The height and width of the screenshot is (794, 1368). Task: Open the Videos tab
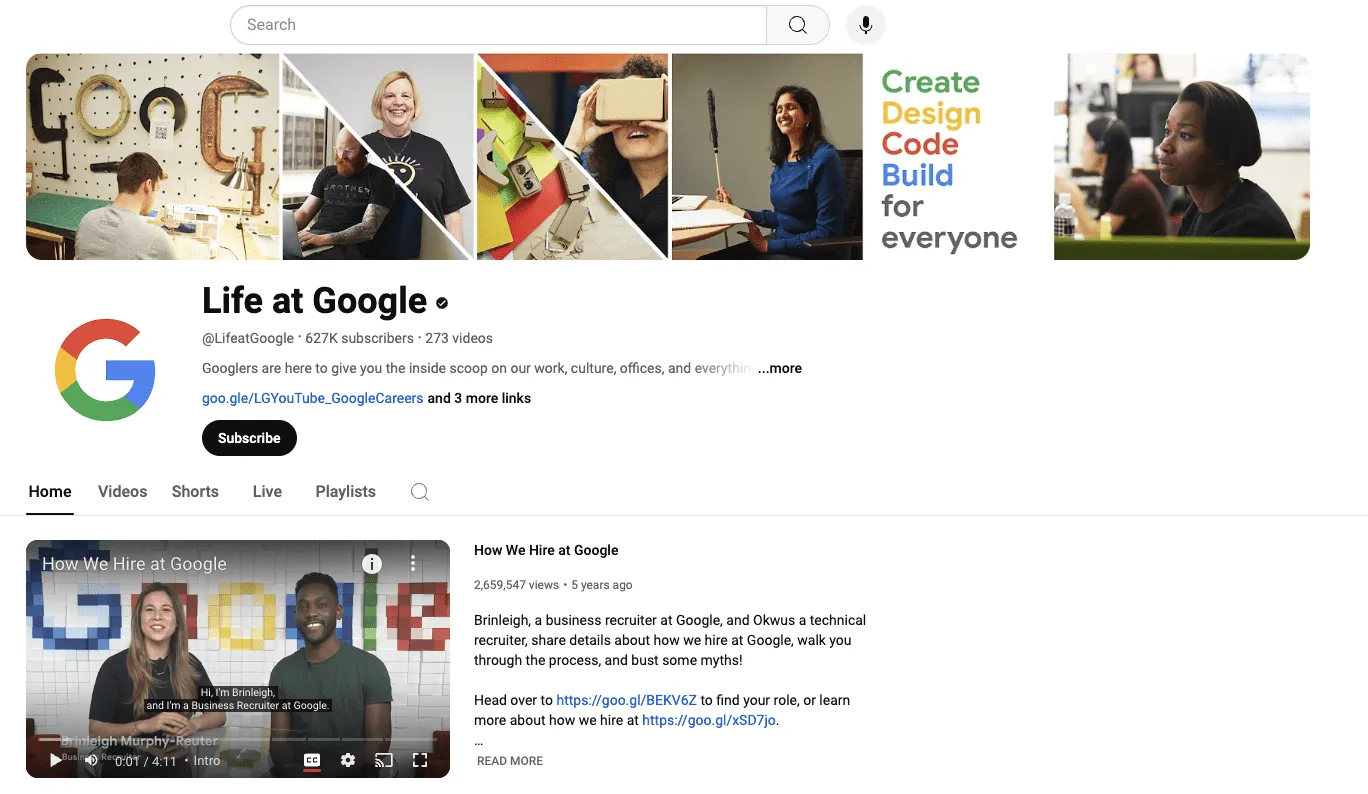[122, 492]
